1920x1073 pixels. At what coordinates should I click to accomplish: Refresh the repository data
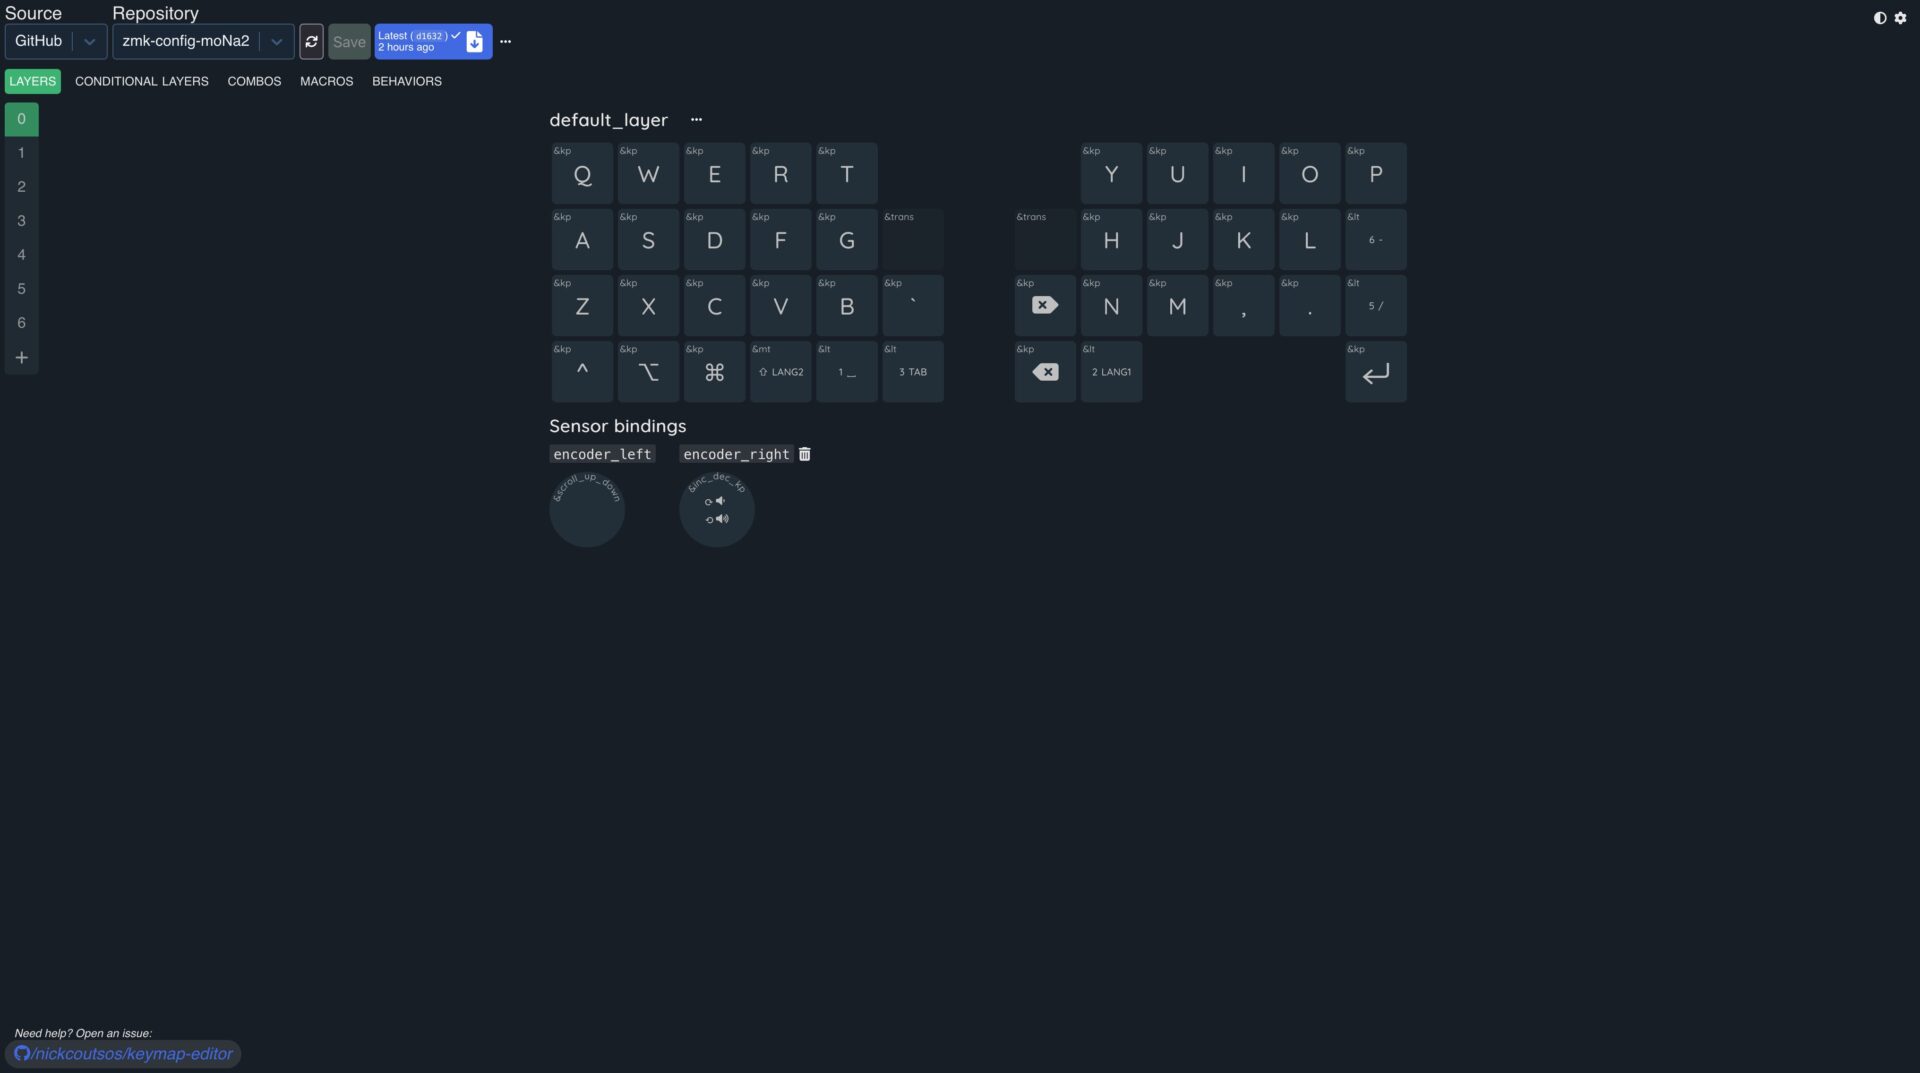[x=311, y=41]
